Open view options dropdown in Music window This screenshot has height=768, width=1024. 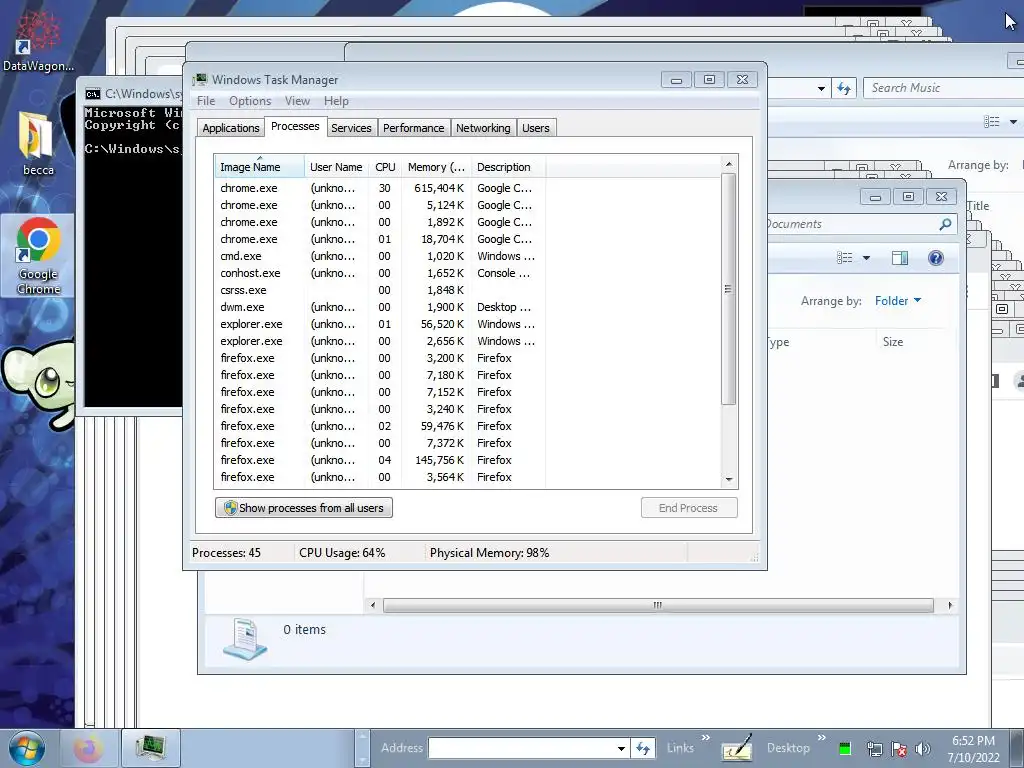[x=1013, y=121]
